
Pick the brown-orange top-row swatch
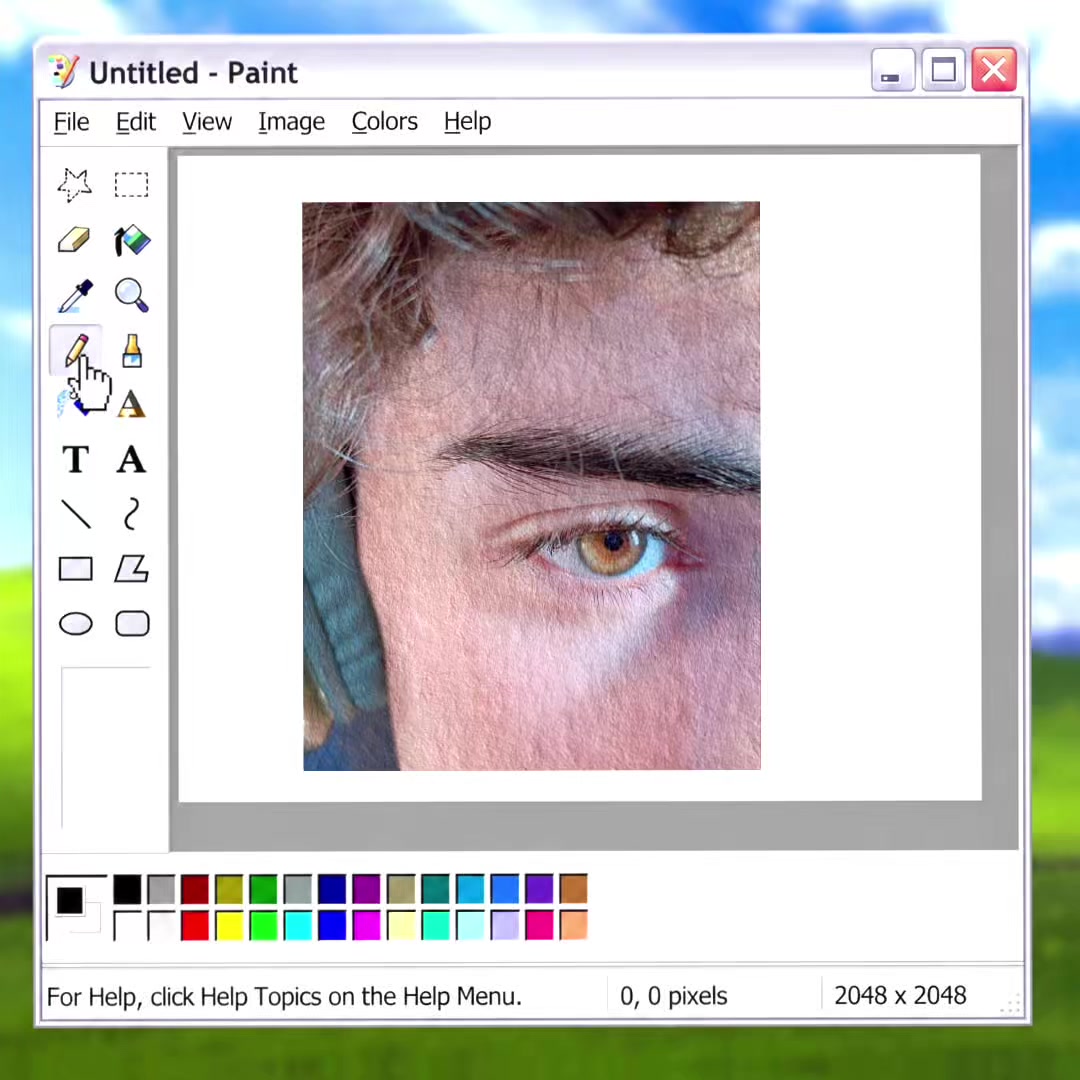(573, 889)
